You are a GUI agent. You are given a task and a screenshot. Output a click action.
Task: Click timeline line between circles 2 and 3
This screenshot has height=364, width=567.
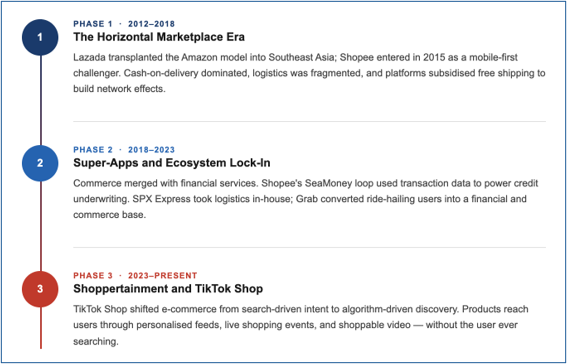click(x=40, y=226)
